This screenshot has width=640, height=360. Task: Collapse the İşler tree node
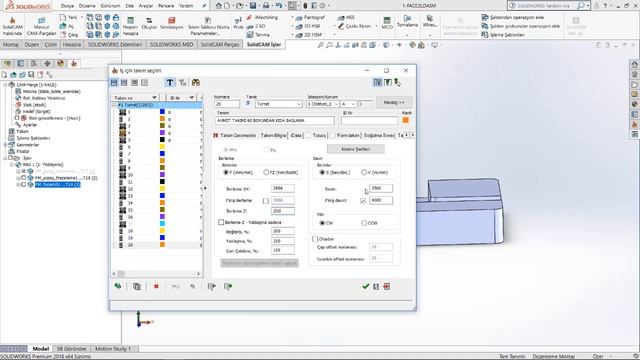pos(5,158)
